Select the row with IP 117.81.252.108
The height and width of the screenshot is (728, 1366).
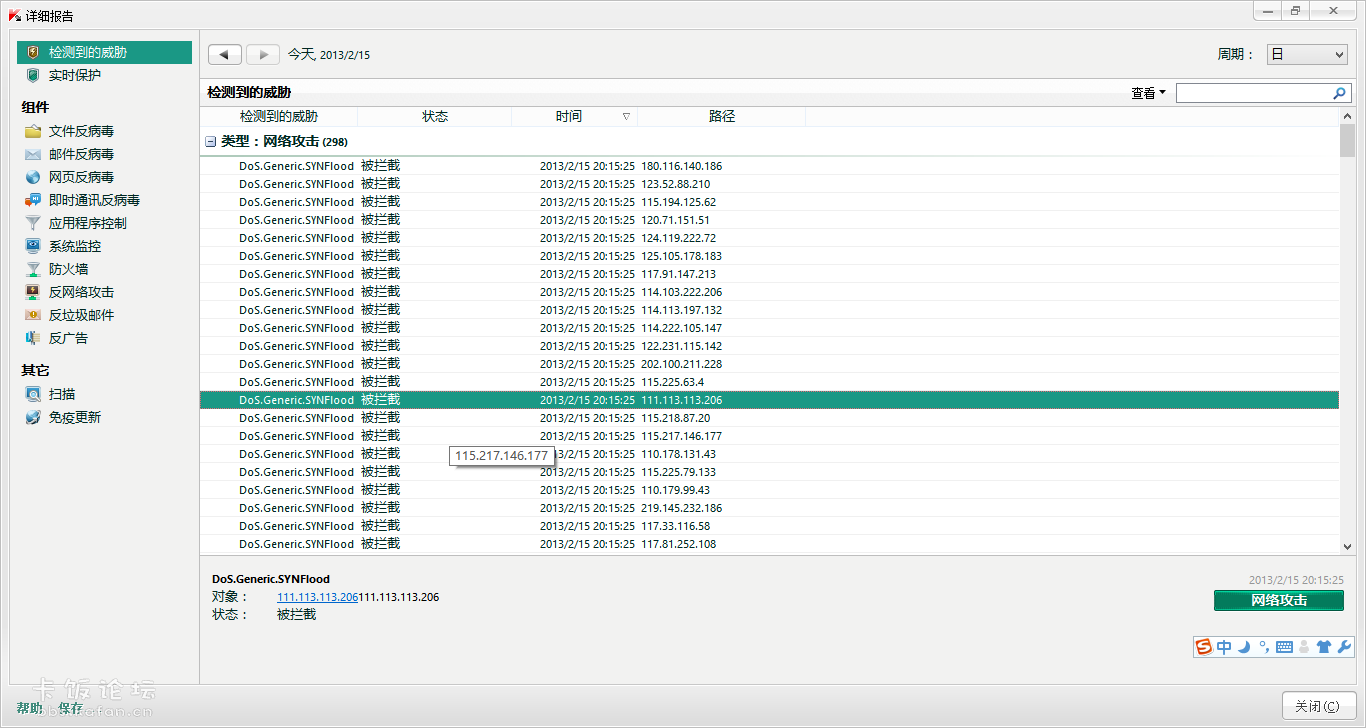coord(770,544)
